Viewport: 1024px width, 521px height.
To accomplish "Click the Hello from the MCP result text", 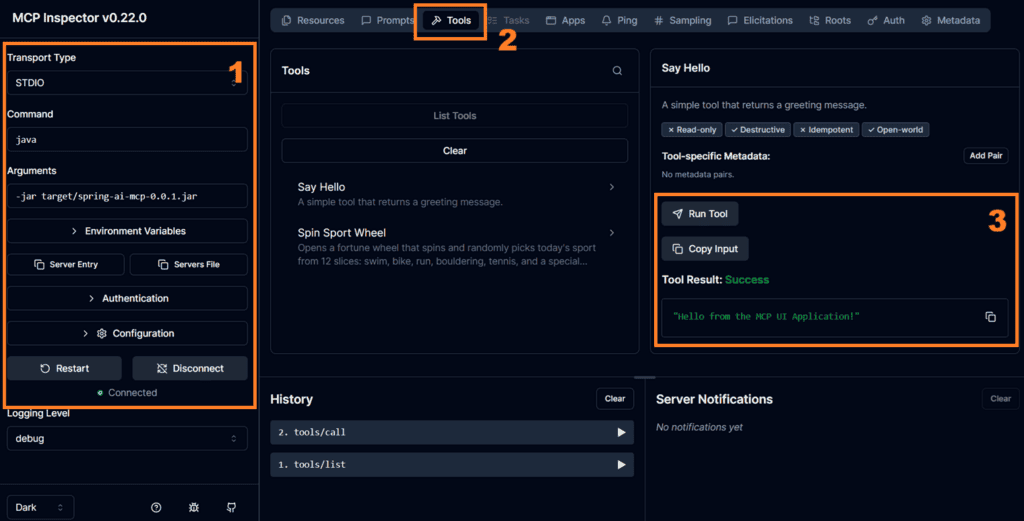I will click(766, 317).
